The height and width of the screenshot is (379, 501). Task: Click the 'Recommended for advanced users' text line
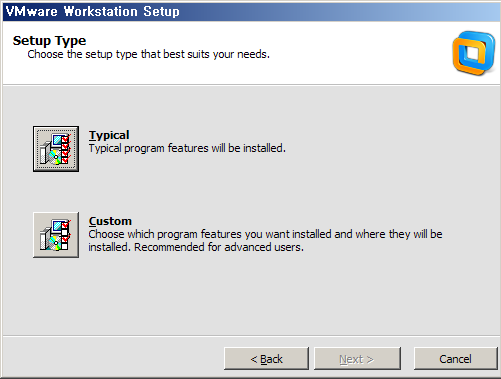(219, 247)
